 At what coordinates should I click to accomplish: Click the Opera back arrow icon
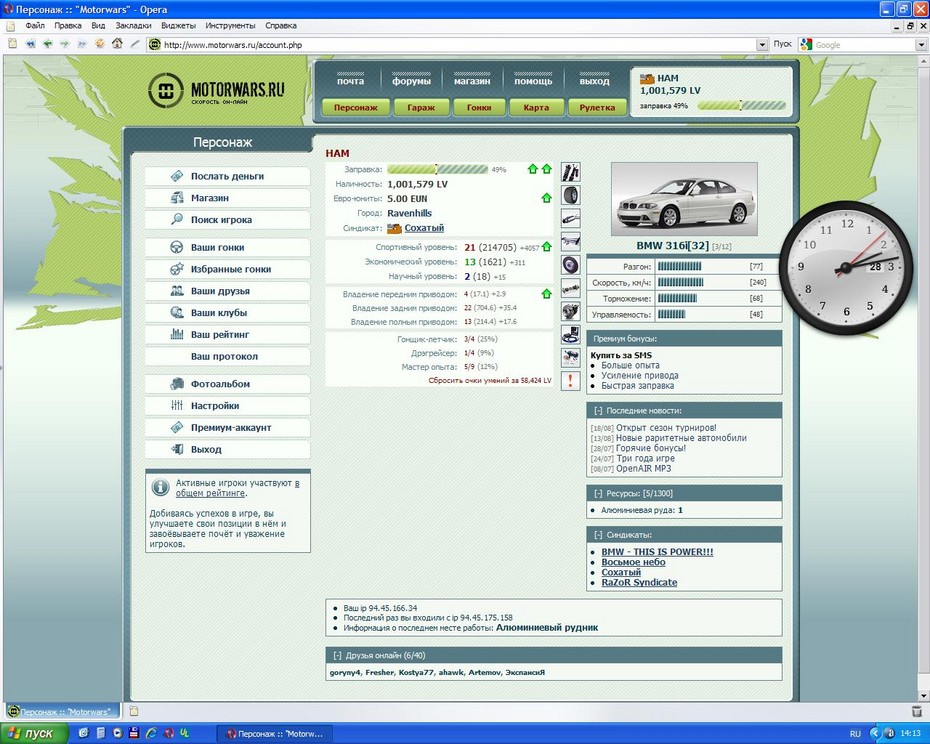pos(48,44)
